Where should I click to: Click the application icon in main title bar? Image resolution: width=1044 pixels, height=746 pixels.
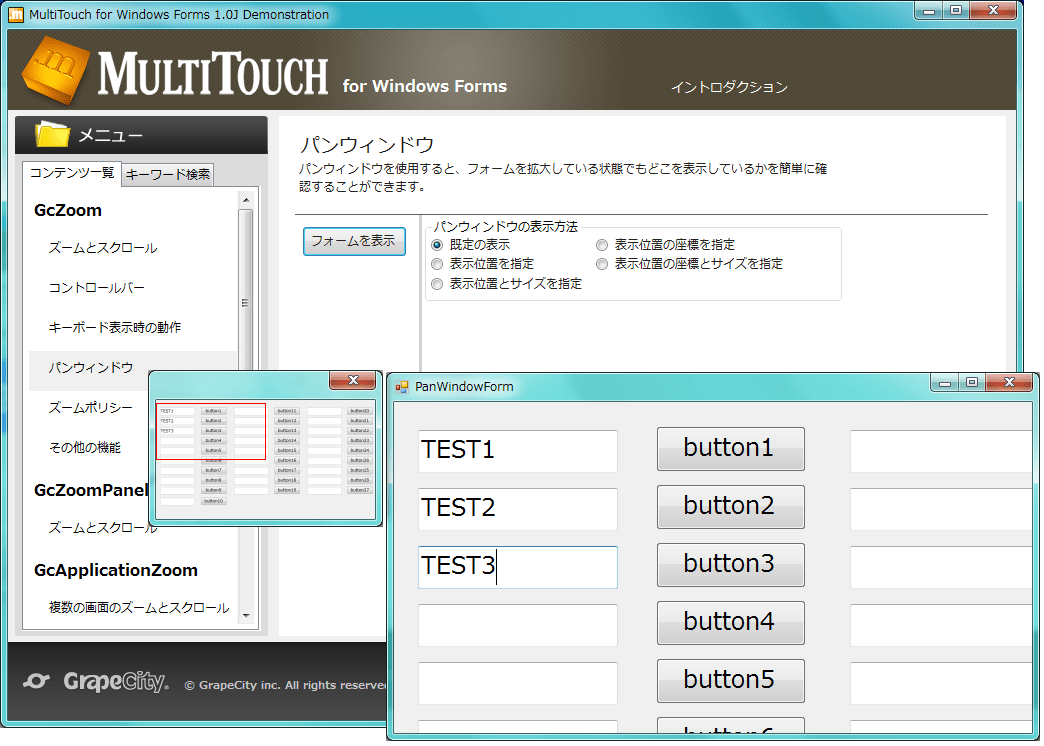(14, 13)
